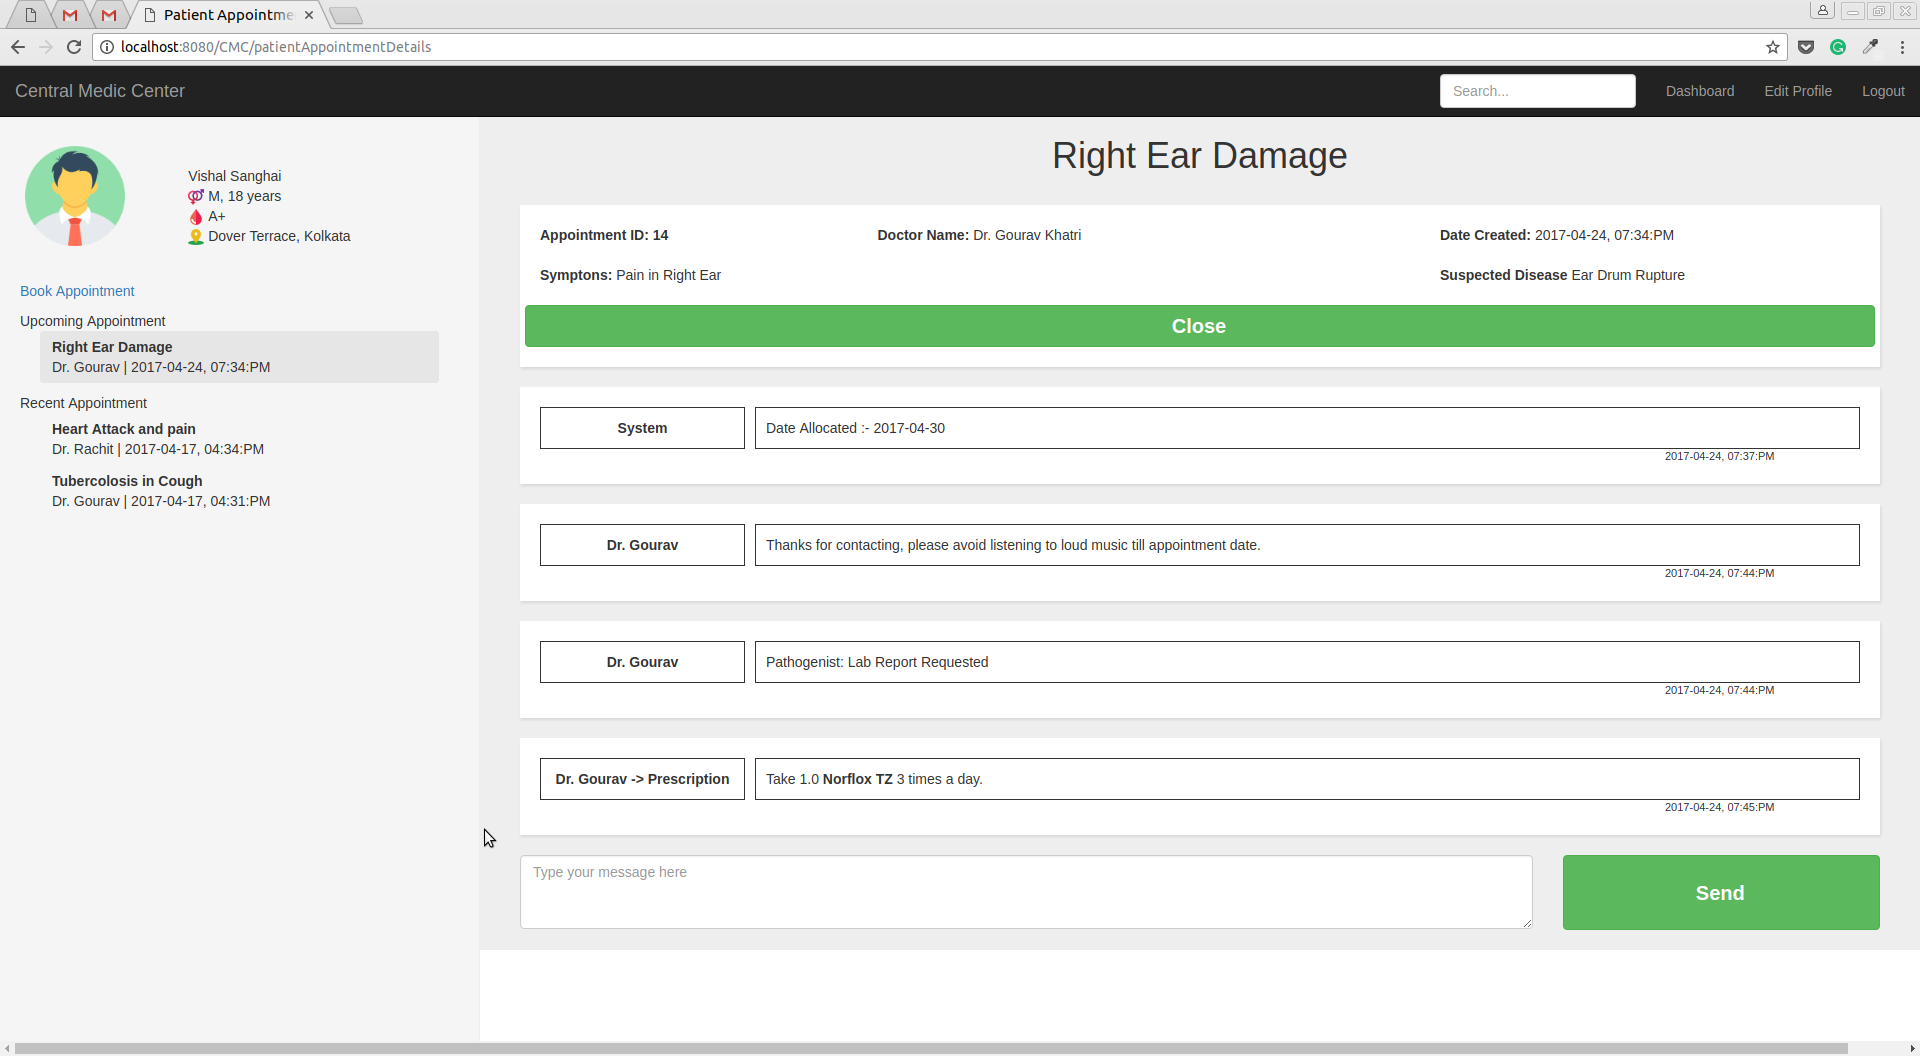This screenshot has width=1920, height=1056.
Task: Open the eyedropper extension icon
Action: [1869, 47]
